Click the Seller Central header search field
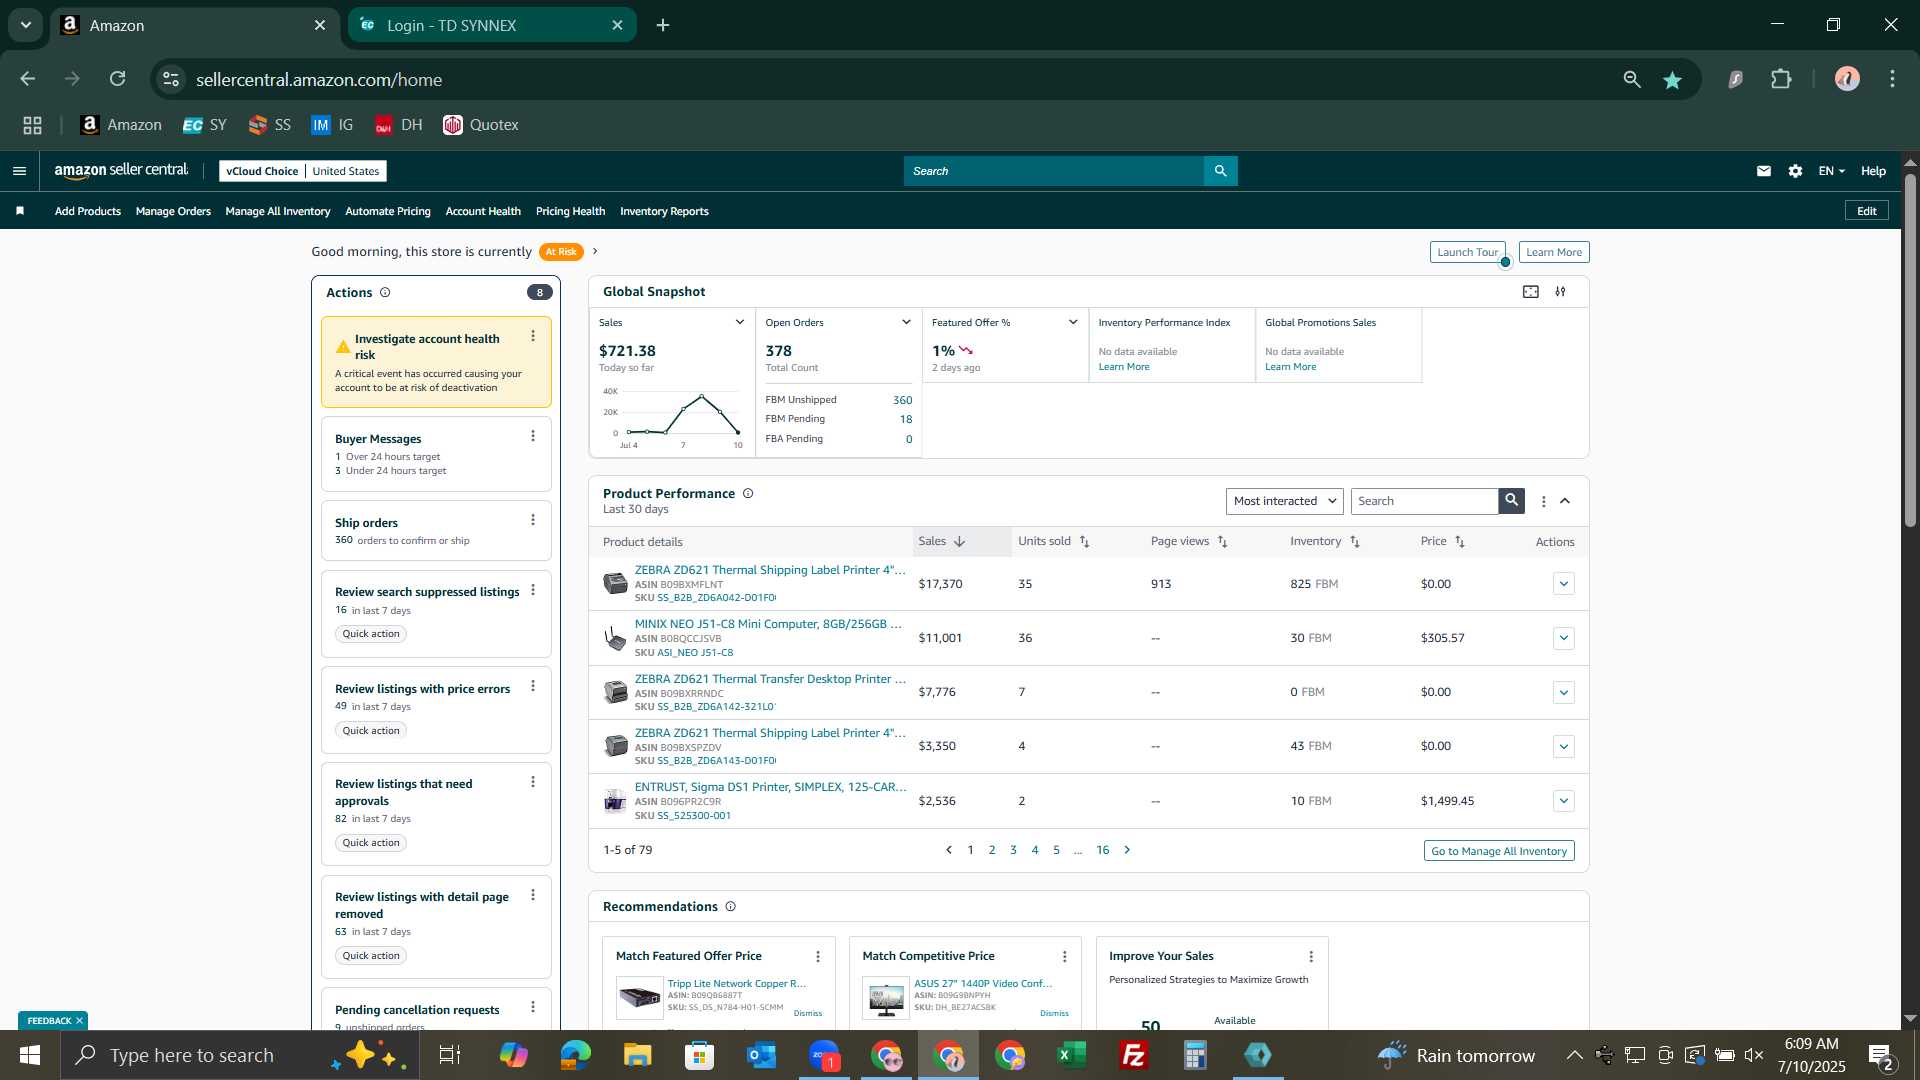The image size is (1920, 1080). click(1054, 171)
